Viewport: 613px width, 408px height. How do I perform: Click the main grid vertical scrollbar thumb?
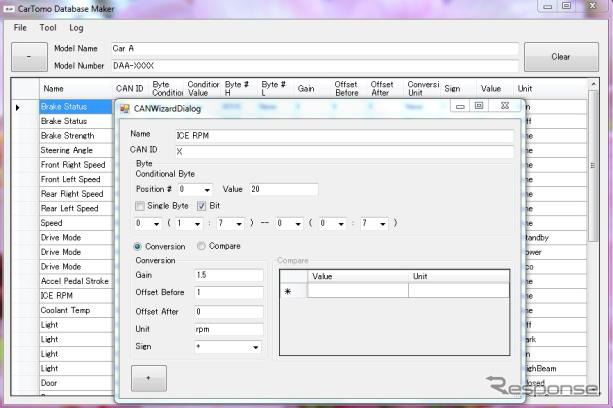pyautogui.click(x=593, y=166)
